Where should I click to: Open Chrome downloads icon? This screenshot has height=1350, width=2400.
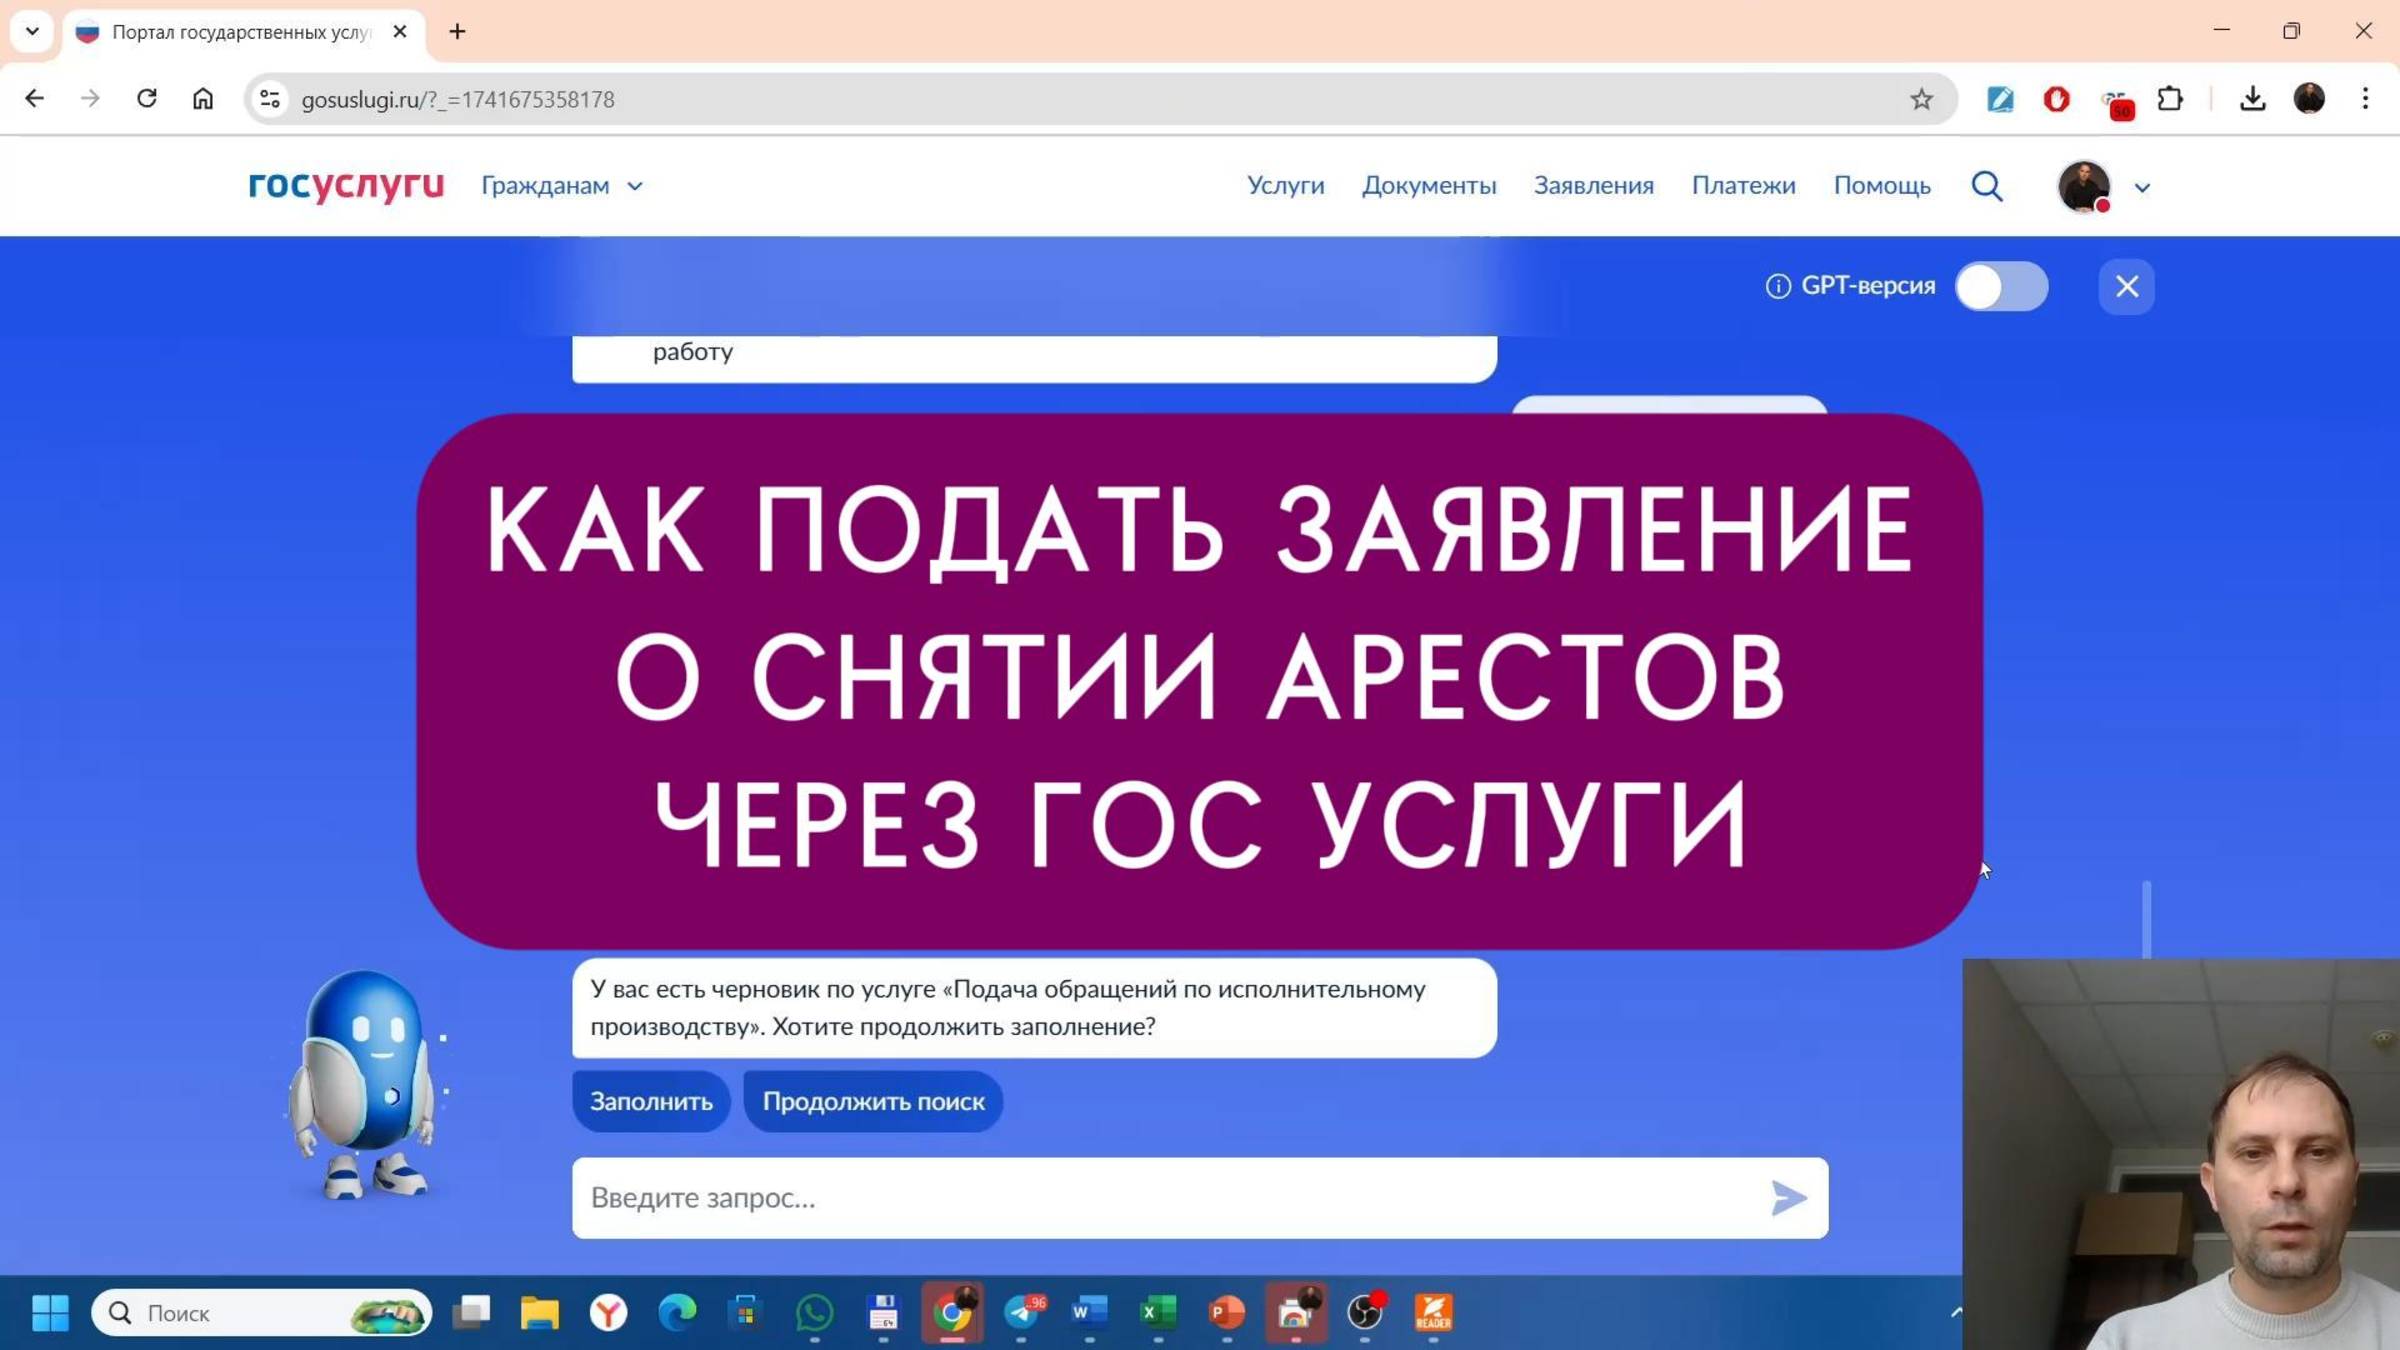(x=2252, y=98)
